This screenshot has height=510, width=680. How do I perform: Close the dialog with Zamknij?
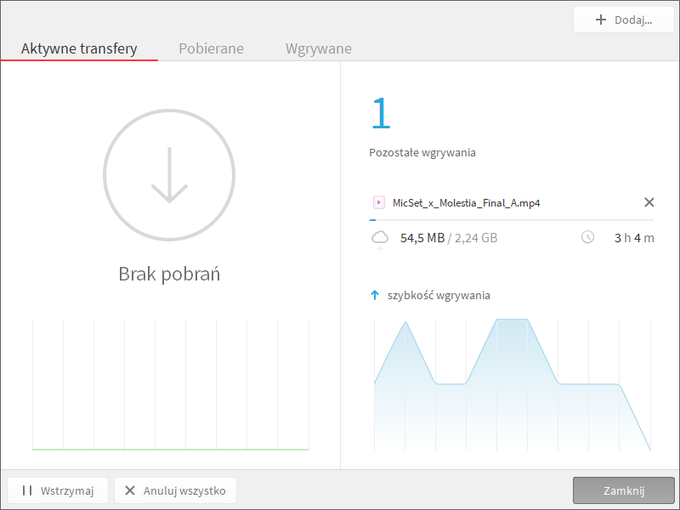pyautogui.click(x=624, y=490)
